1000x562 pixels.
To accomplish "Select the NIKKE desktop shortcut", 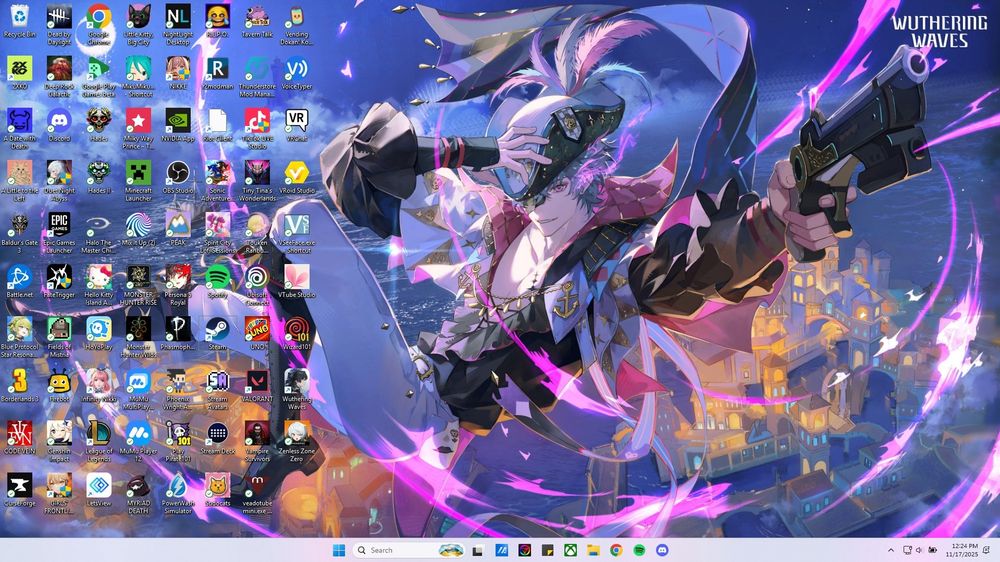I will tap(178, 73).
